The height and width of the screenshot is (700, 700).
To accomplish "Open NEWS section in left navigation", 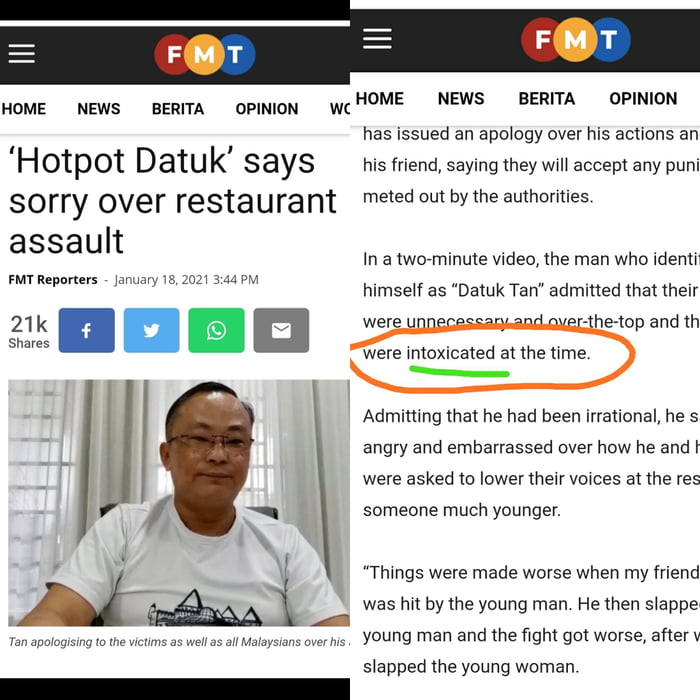I will [99, 109].
